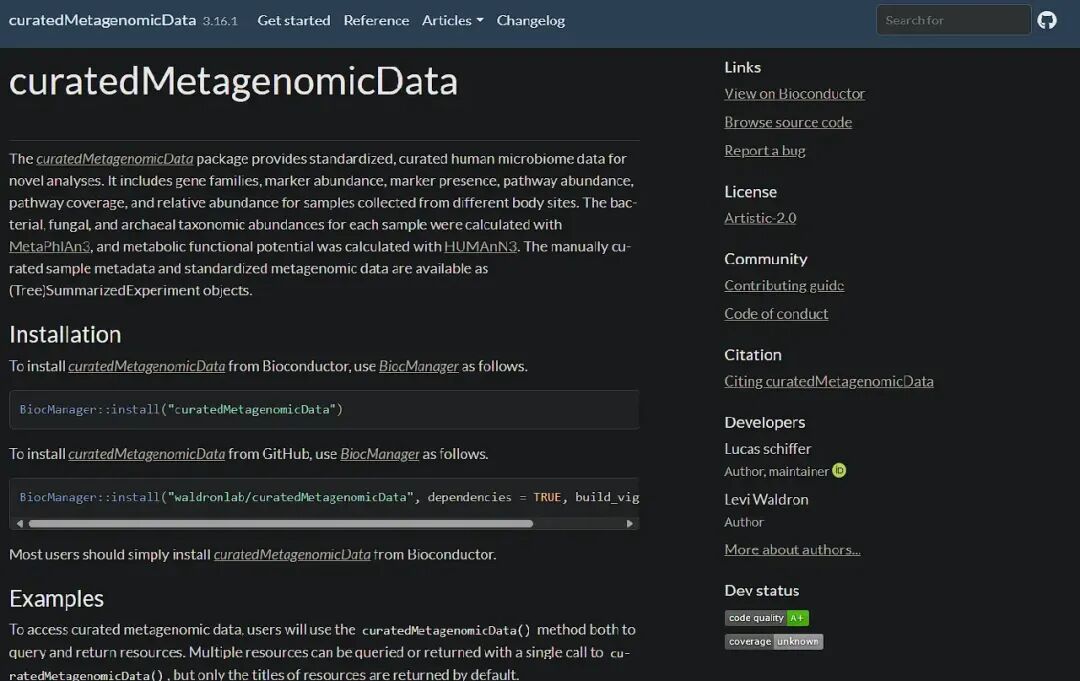The height and width of the screenshot is (681, 1080).
Task: Open the GitHub repository icon
Action: click(x=1047, y=20)
